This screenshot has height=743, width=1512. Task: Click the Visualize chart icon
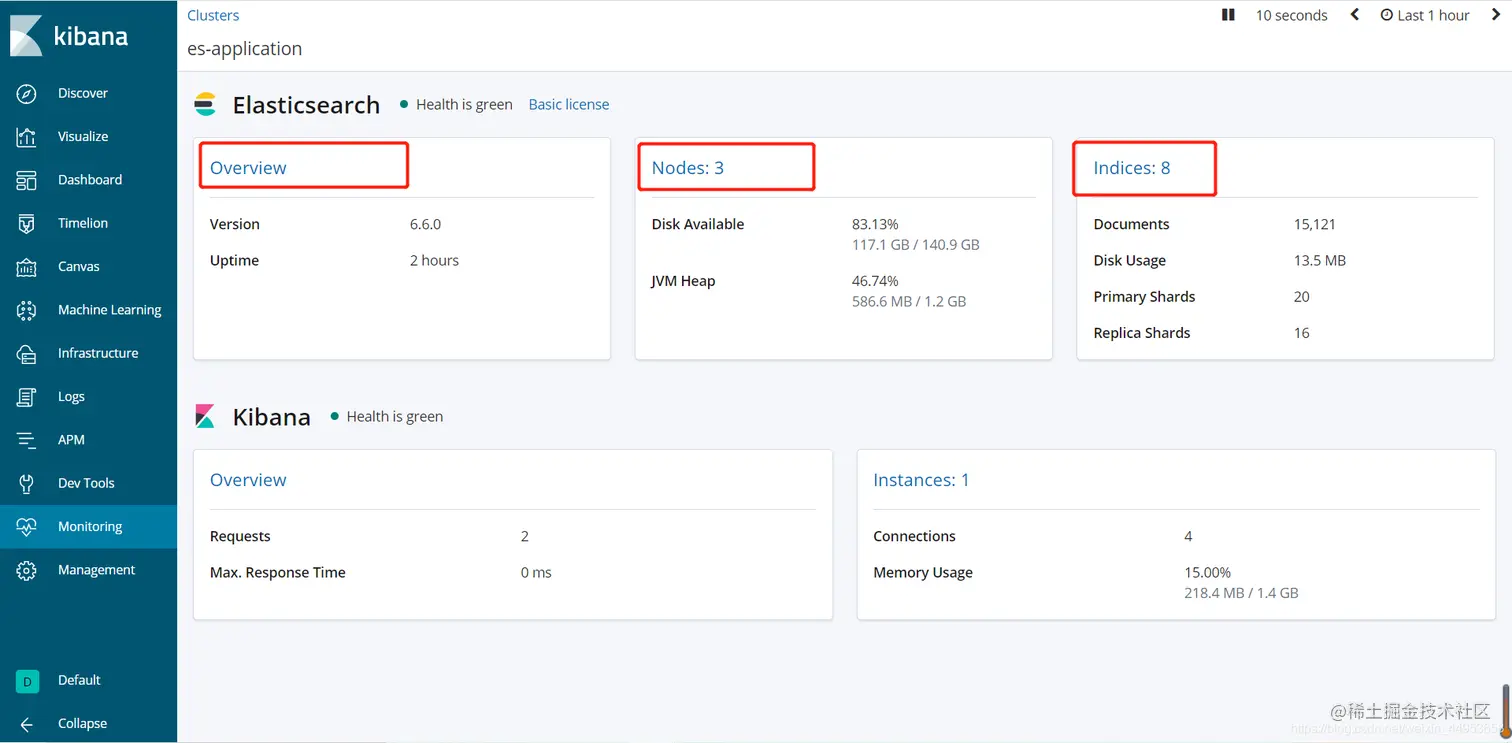coord(27,137)
